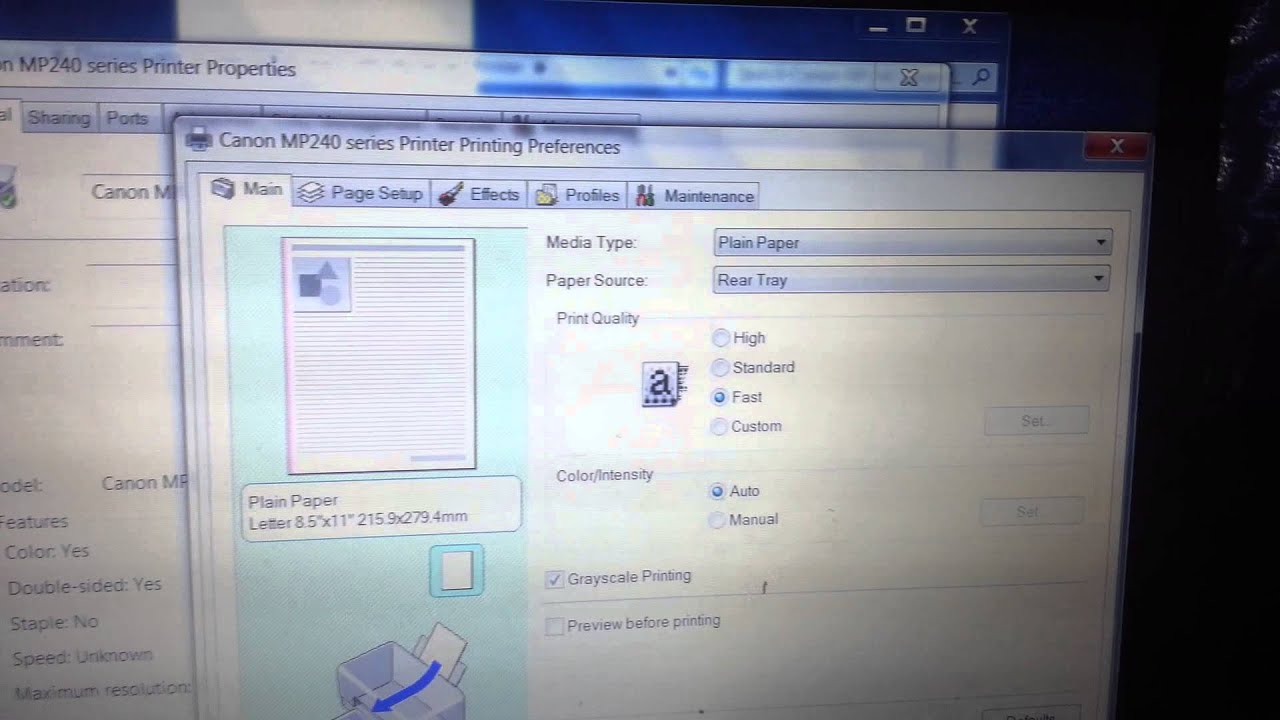Viewport: 1280px width, 720px height.
Task: Minimize the background window
Action: (x=878, y=28)
